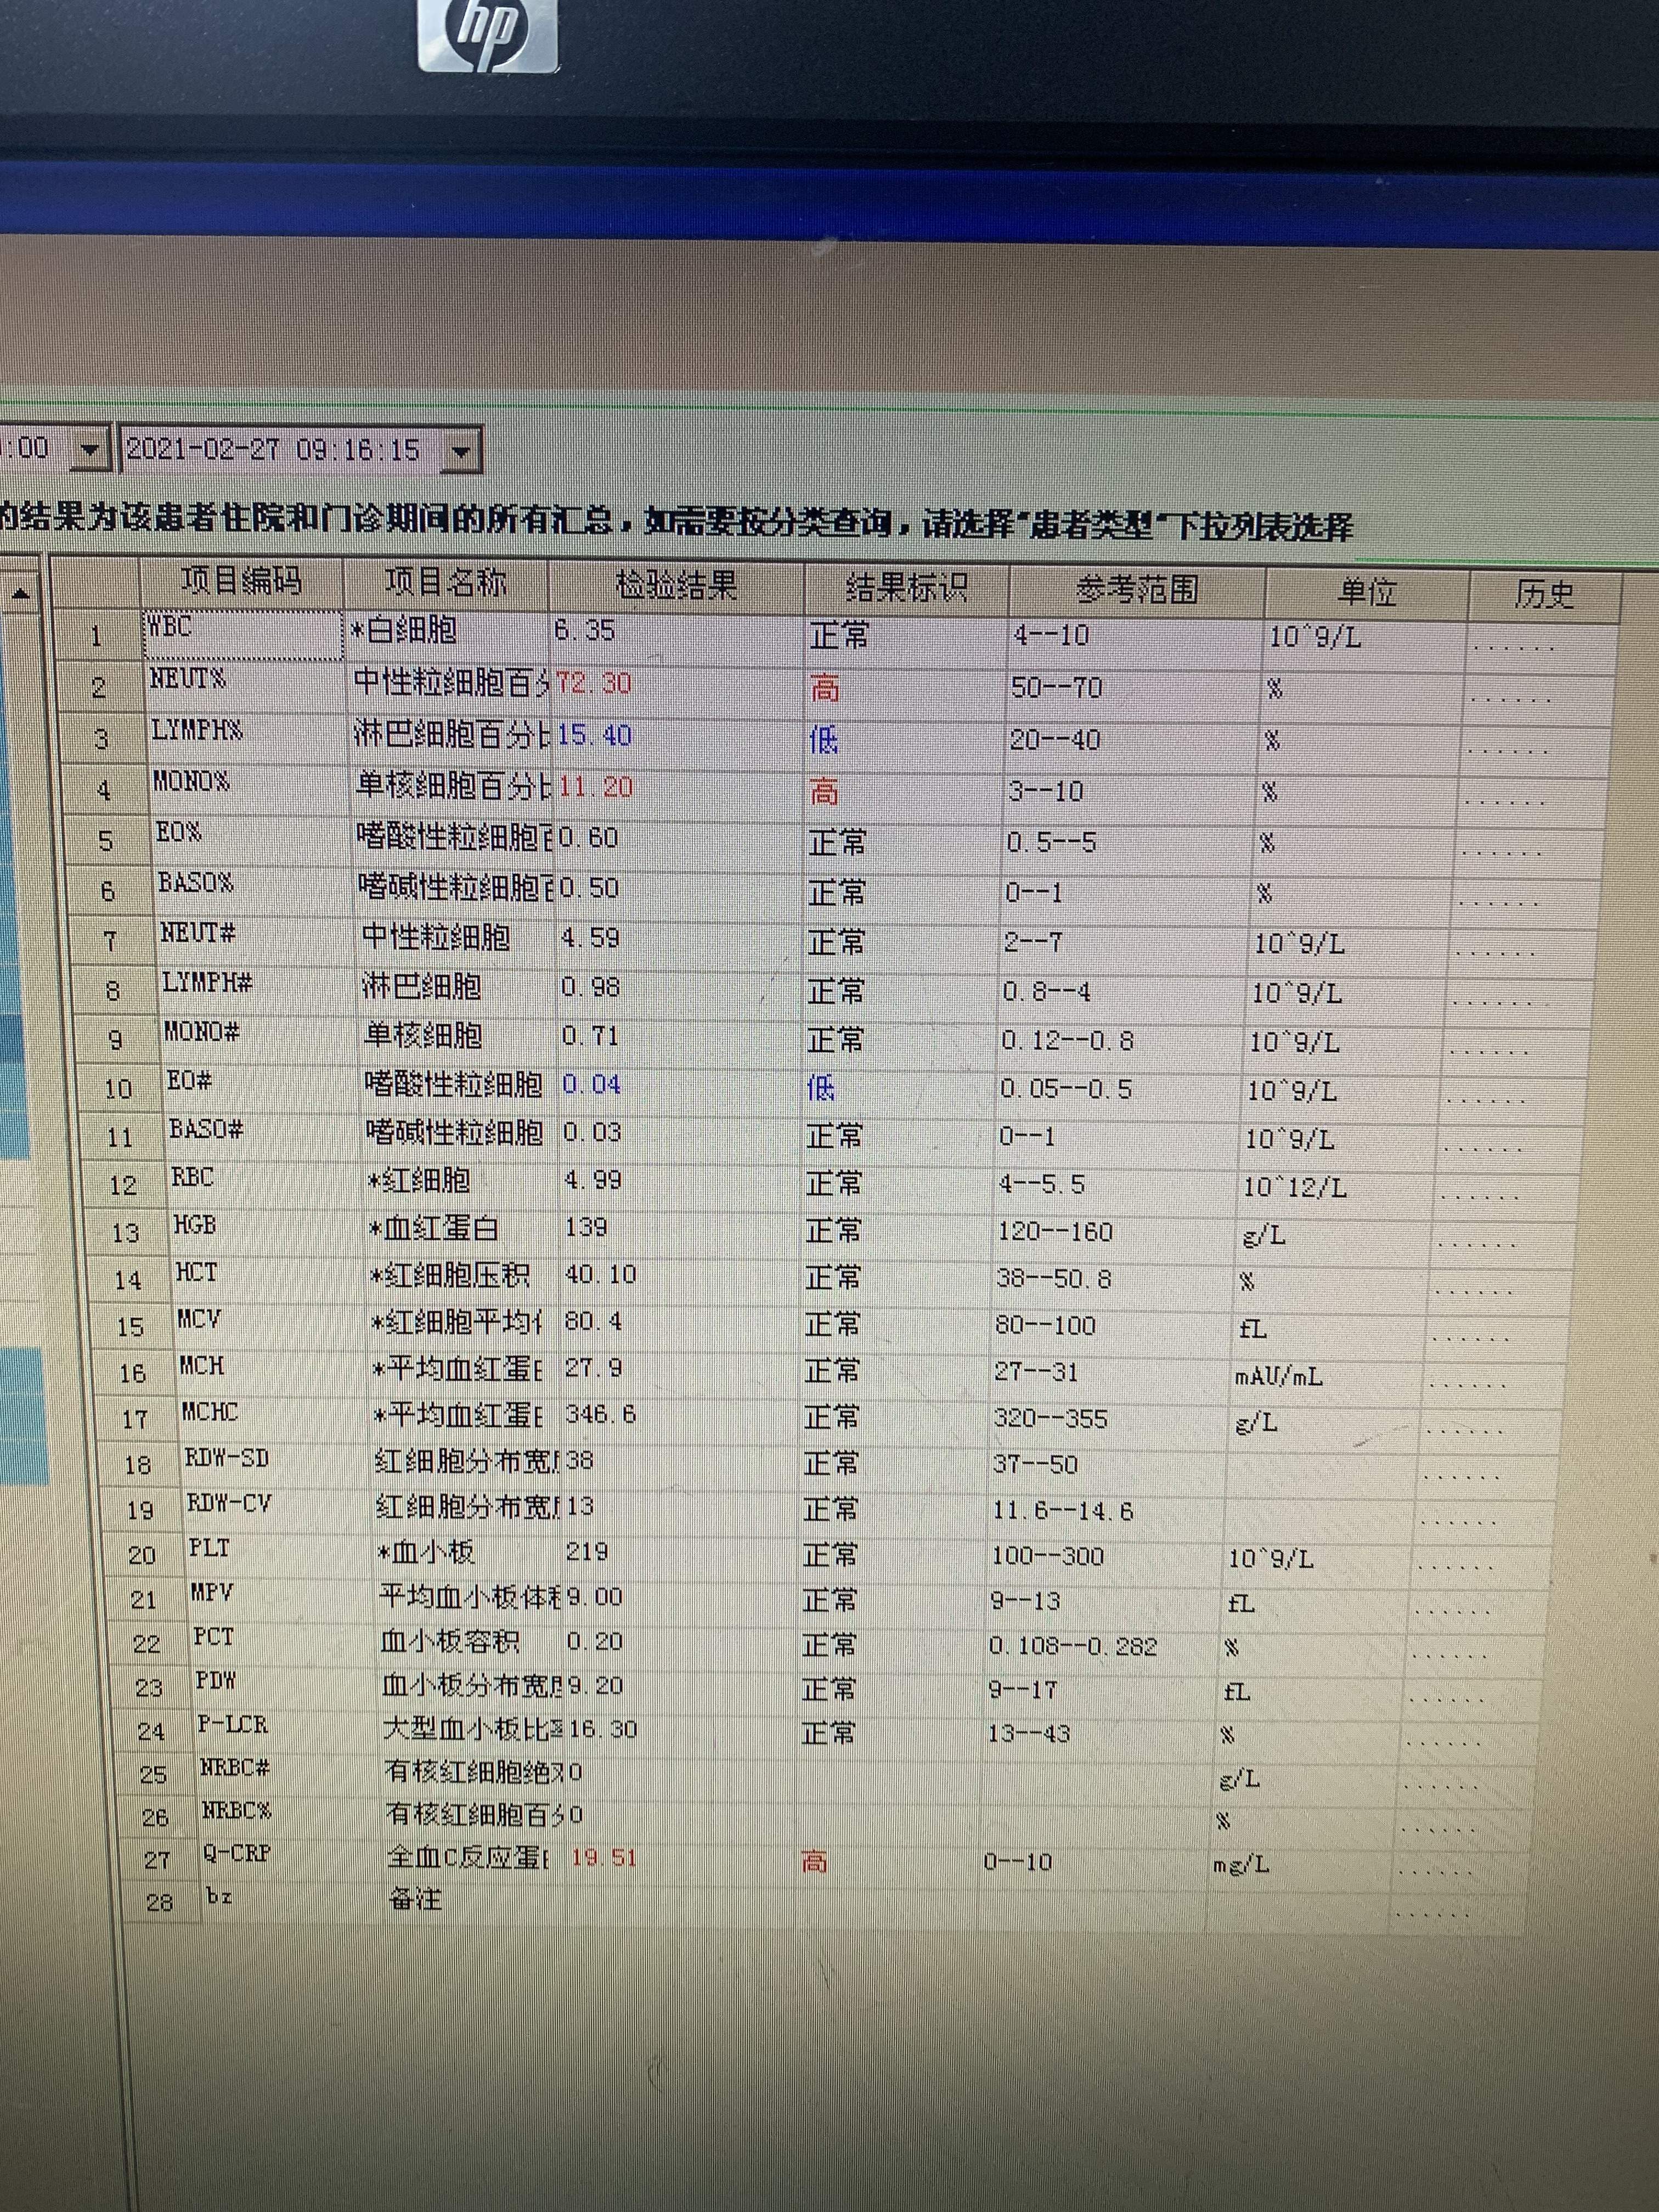Click the 血红蛋白 item name cell
The width and height of the screenshot is (1659, 2212).
coord(433,1229)
